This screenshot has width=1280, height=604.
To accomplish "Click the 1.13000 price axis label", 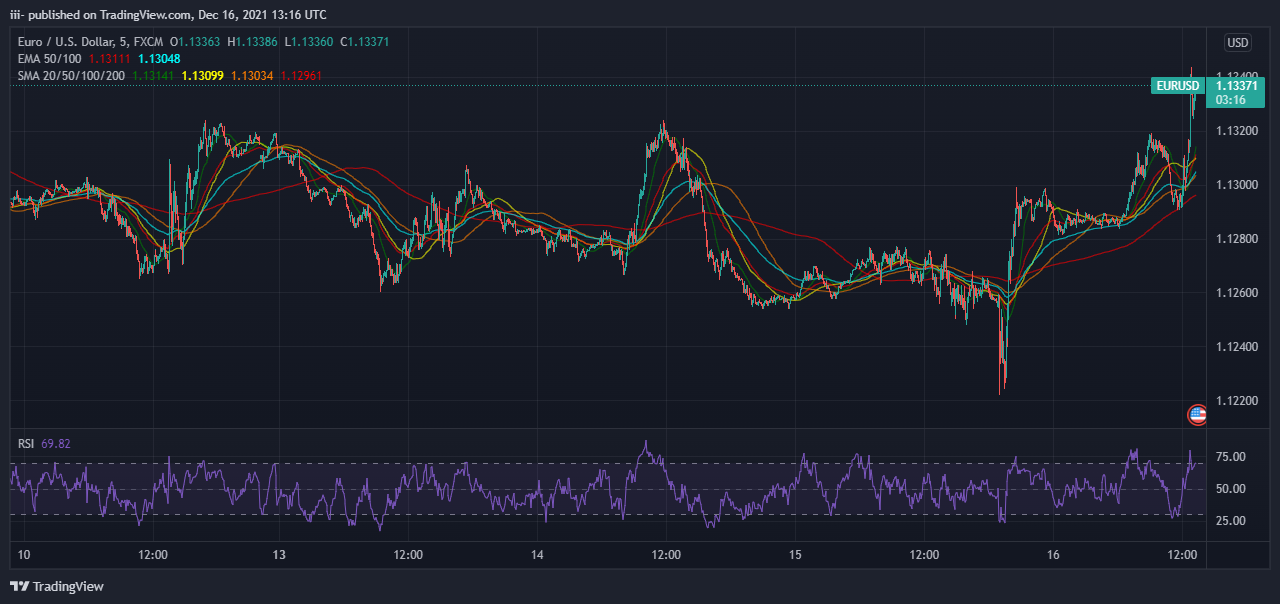I will click(x=1237, y=185).
